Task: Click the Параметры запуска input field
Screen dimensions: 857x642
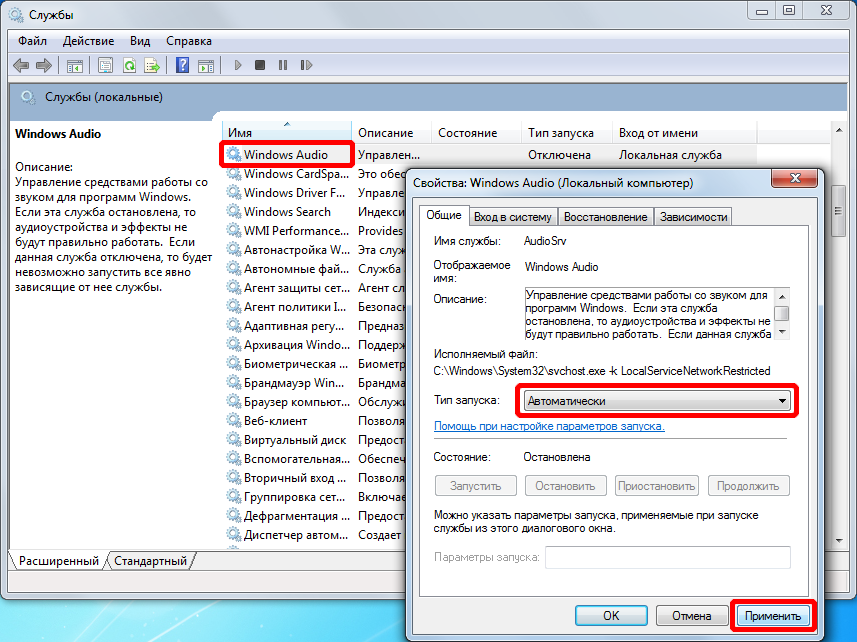Action: pyautogui.click(x=667, y=557)
